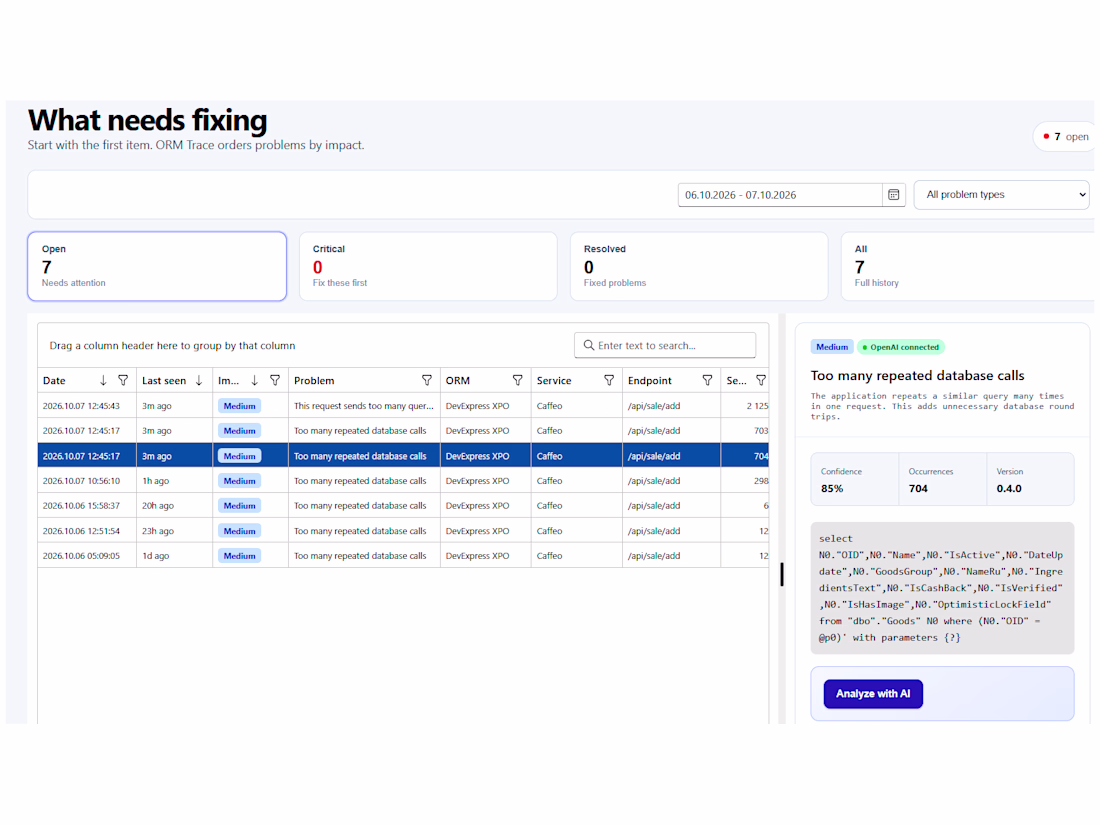Click the 'This request sends too many quer...' cell
Viewport: 1100px width, 825px height.
pos(363,406)
